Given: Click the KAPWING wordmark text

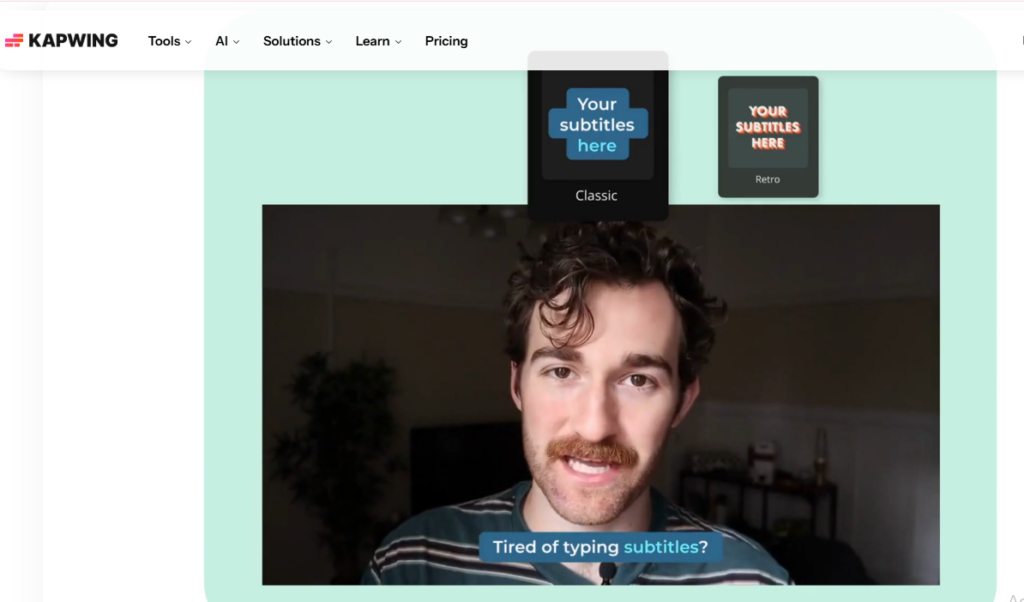Looking at the screenshot, I should [73, 41].
